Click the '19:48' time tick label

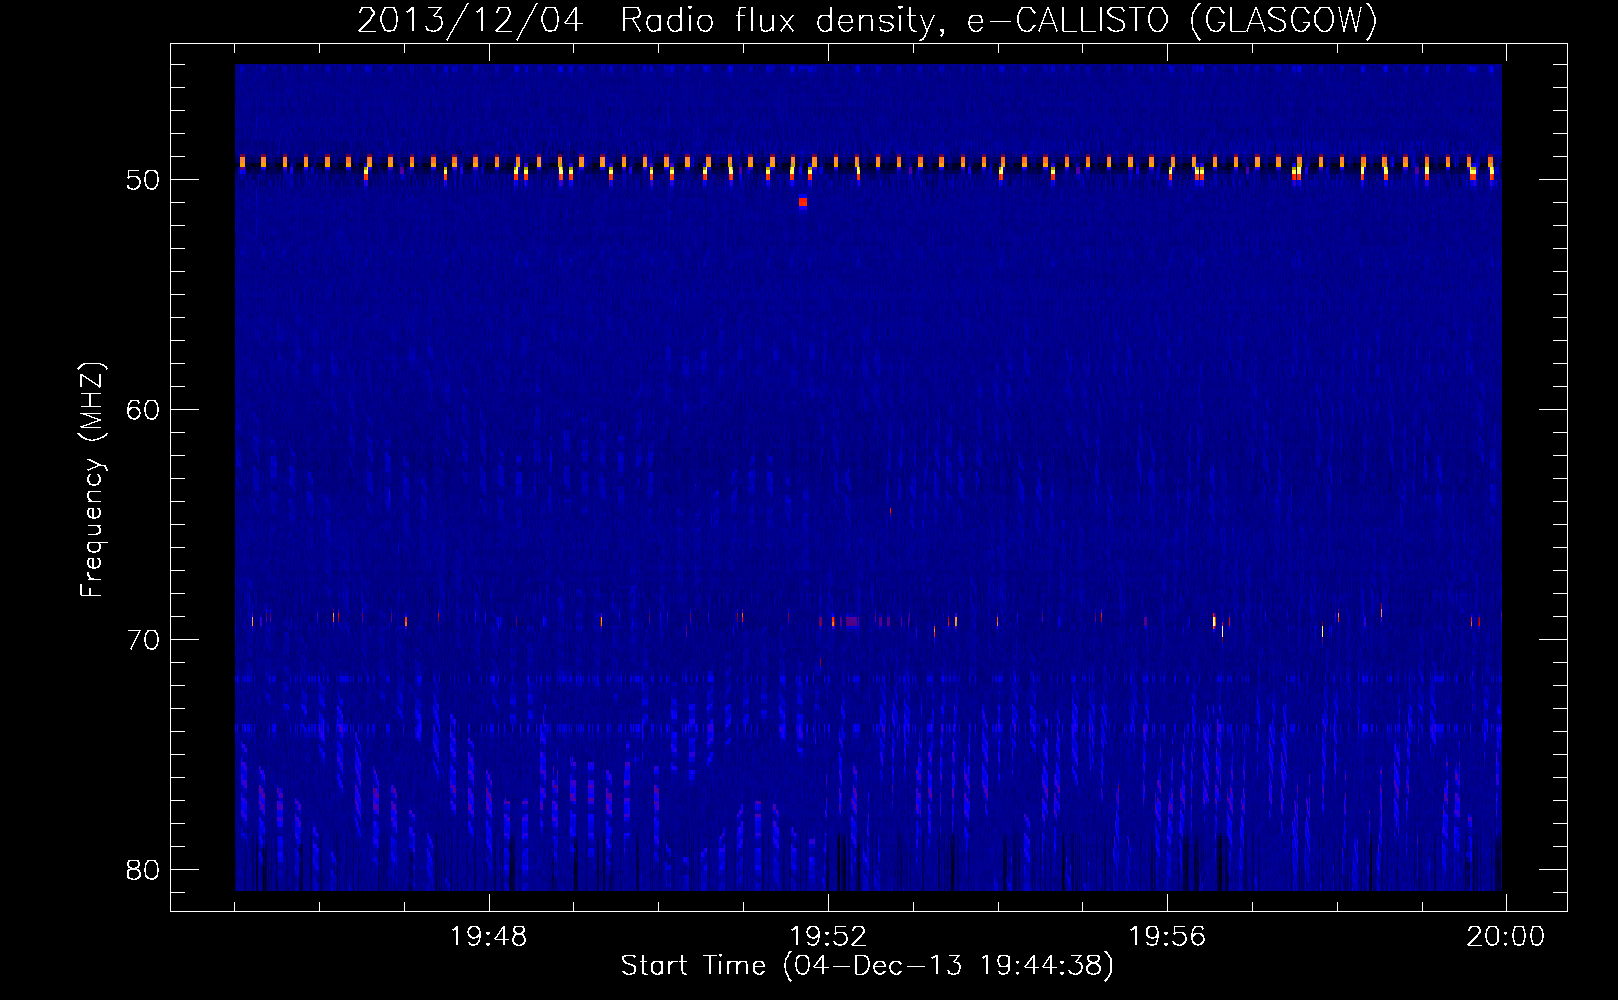click(x=488, y=937)
